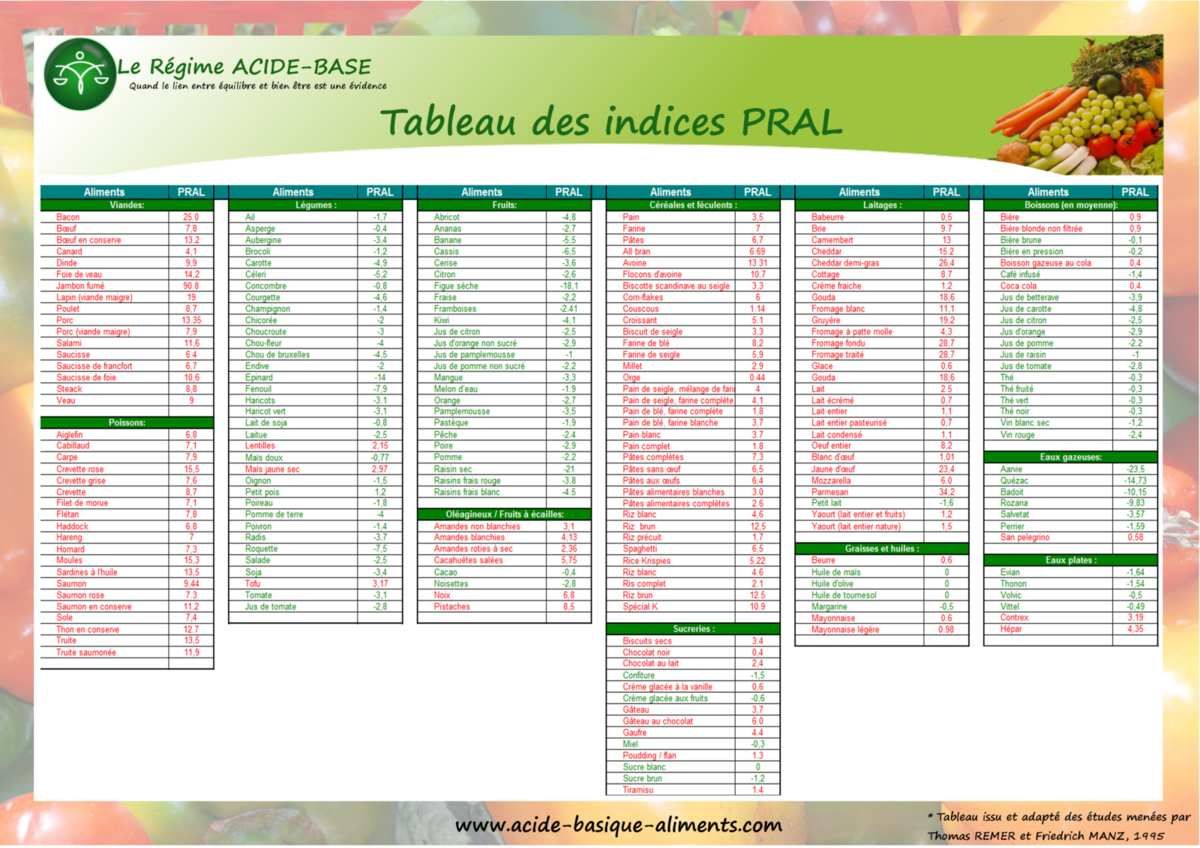Click the 'Ail' row in Légumes
The width and height of the screenshot is (1200, 848).
click(316, 217)
